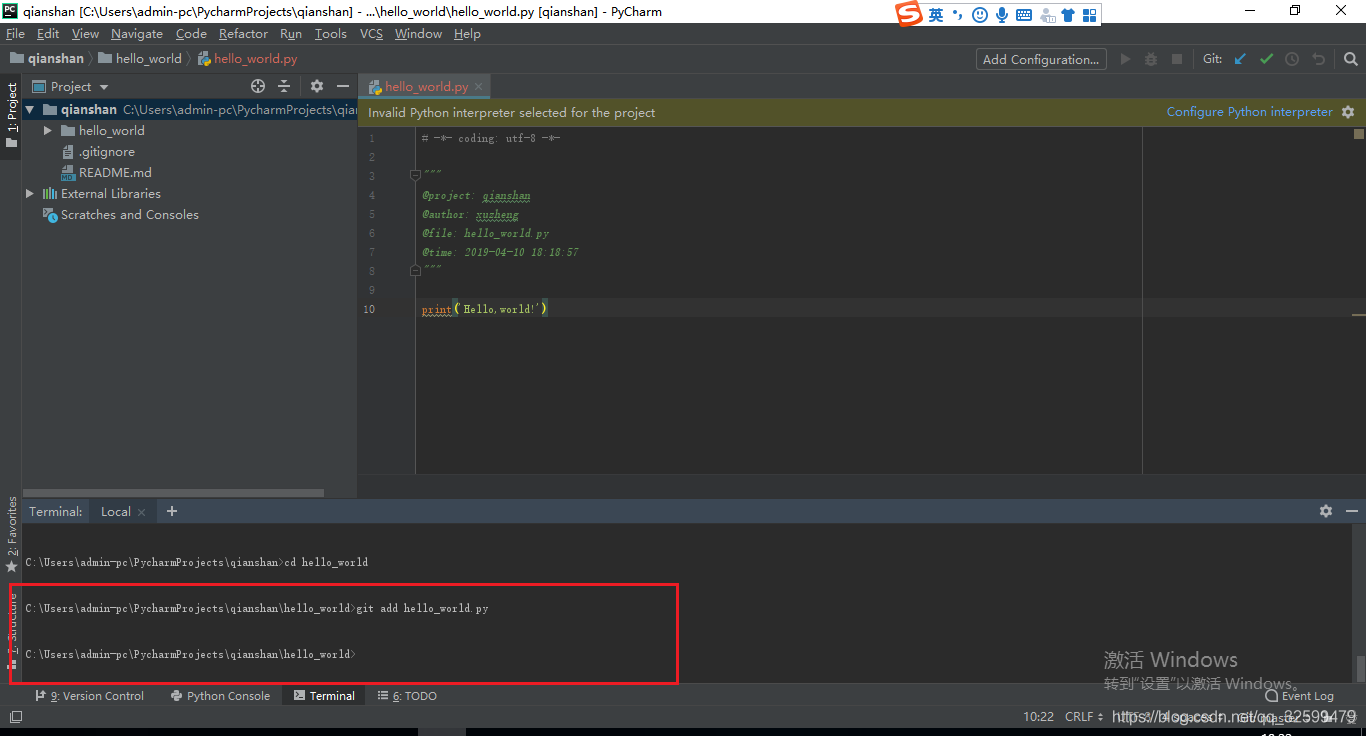Open Python Console tool window
This screenshot has width=1366, height=736.
[220, 696]
